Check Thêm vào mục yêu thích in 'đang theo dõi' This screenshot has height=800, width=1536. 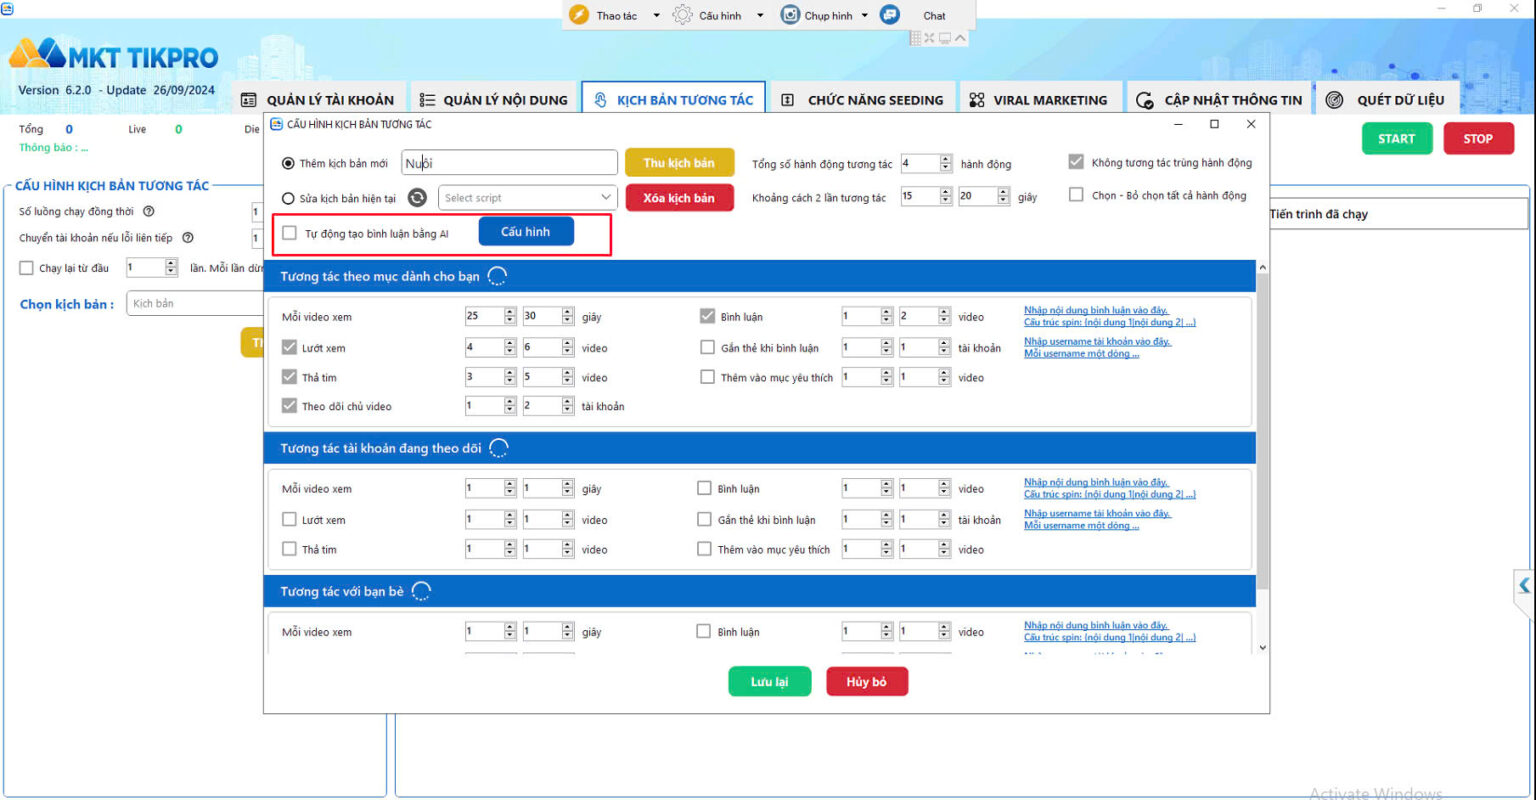coord(705,549)
